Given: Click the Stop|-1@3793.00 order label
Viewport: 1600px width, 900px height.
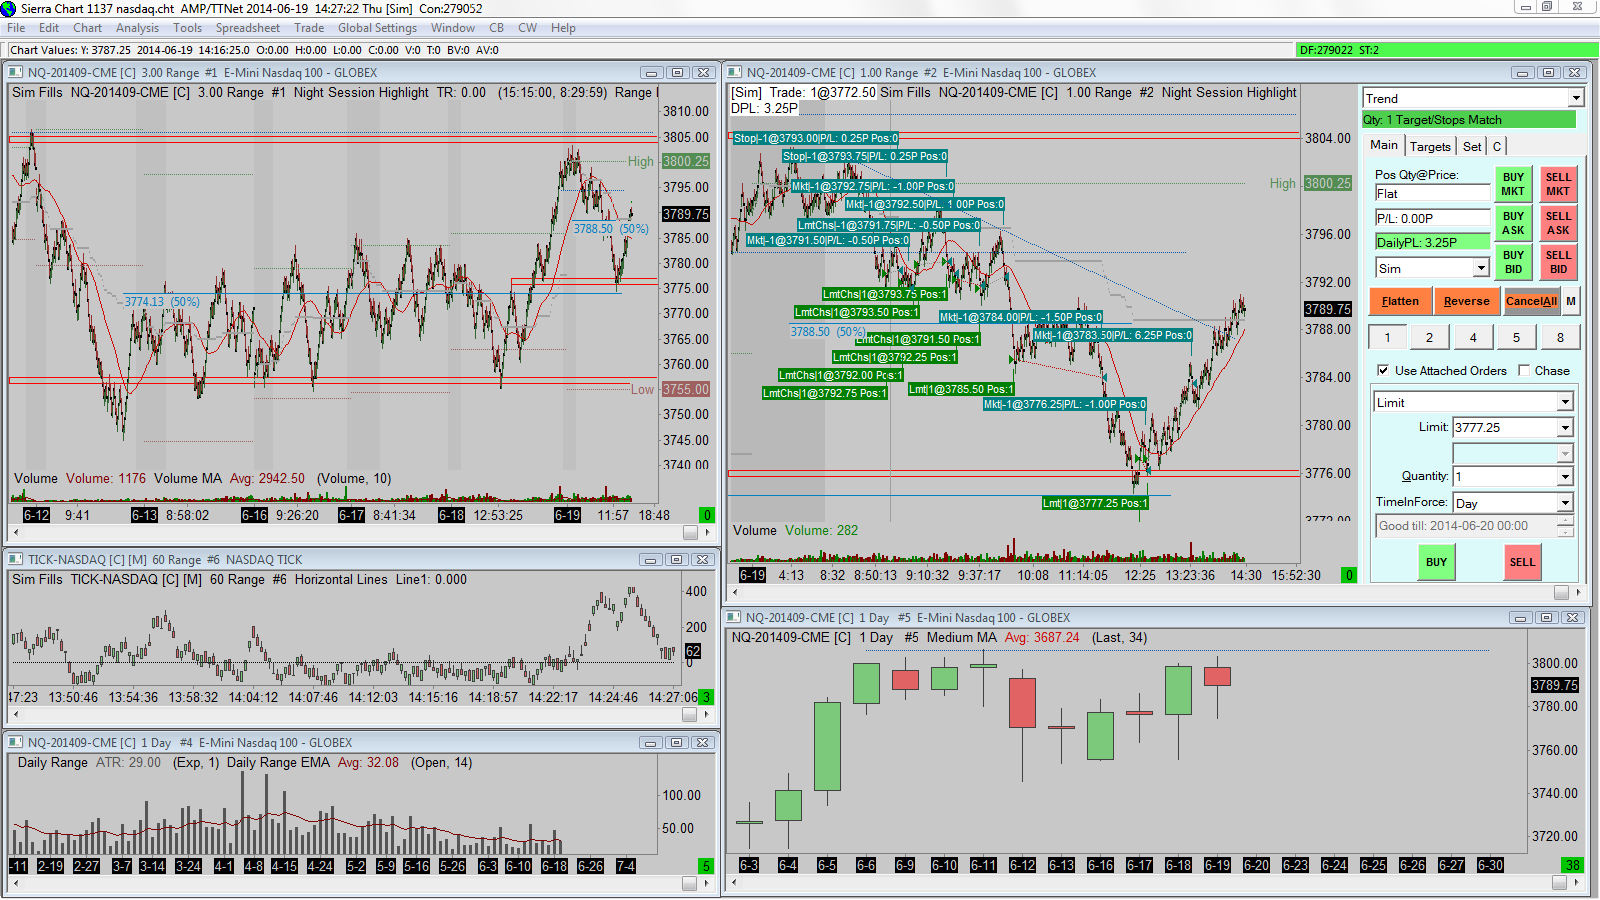Looking at the screenshot, I should (815, 138).
